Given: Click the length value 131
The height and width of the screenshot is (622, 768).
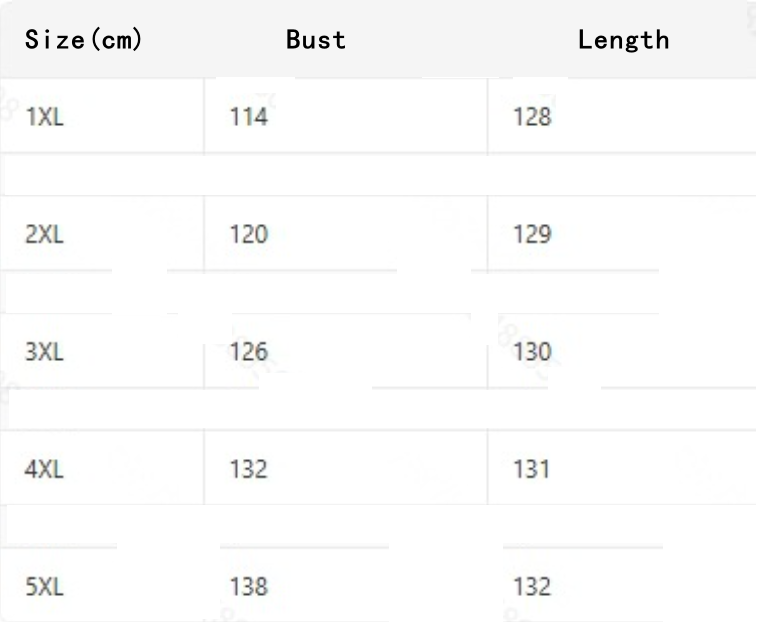Looking at the screenshot, I should coord(531,469).
